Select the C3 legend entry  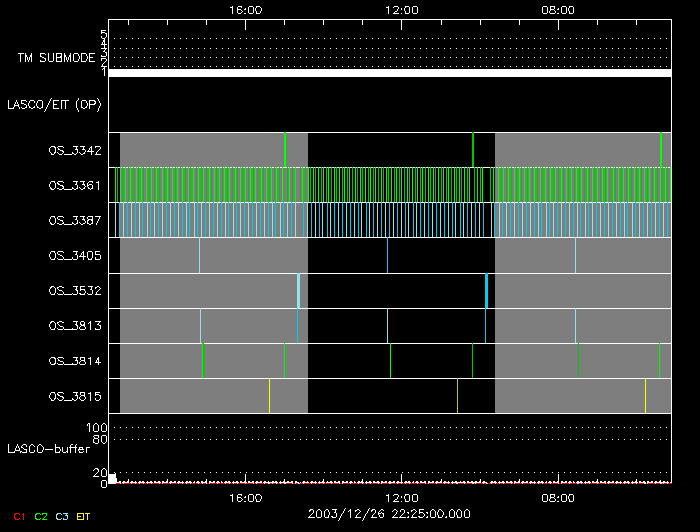62,515
